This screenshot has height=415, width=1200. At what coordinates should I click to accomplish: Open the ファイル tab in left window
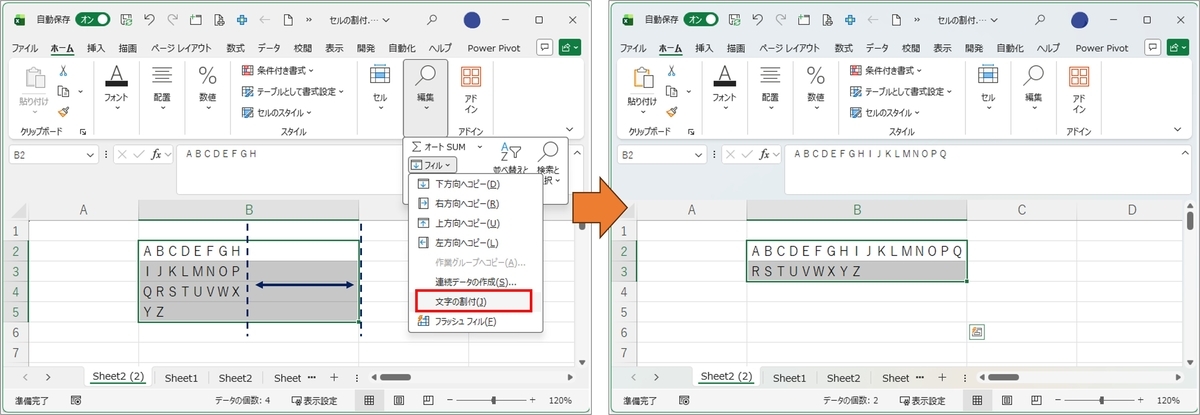click(25, 48)
